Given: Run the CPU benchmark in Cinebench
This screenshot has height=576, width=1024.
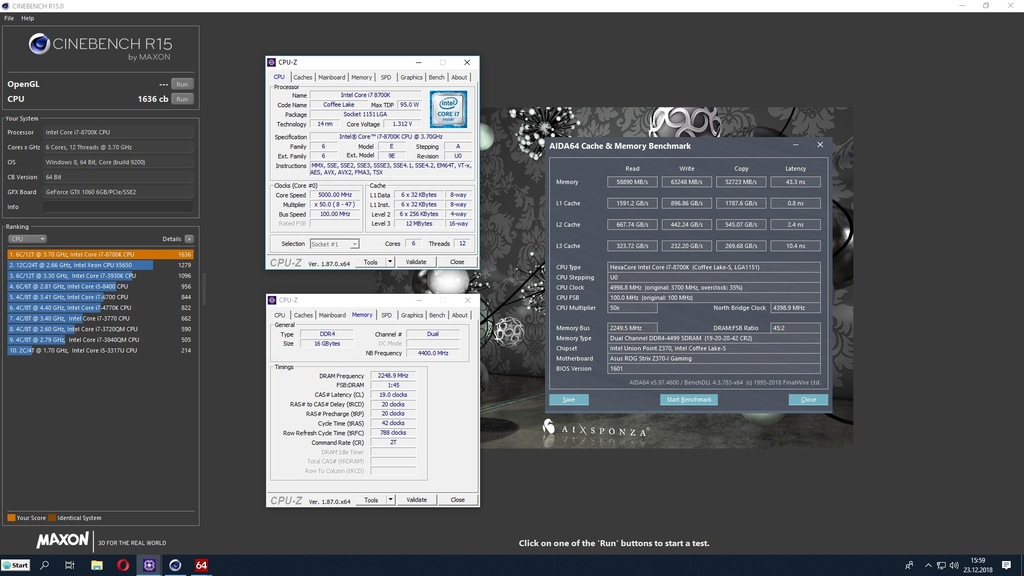Looking at the screenshot, I should pyautogui.click(x=182, y=99).
